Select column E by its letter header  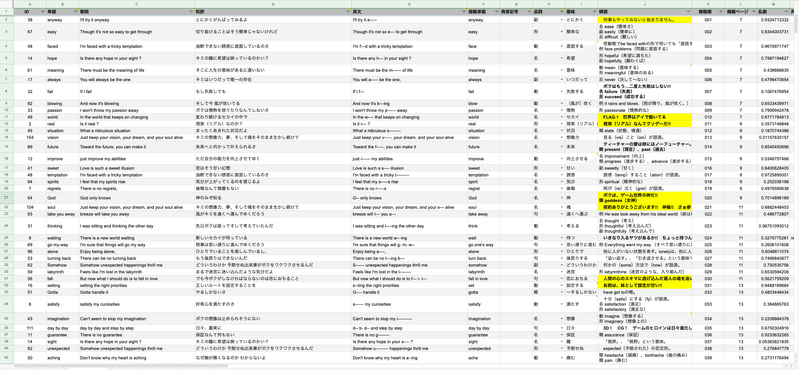(409, 4)
